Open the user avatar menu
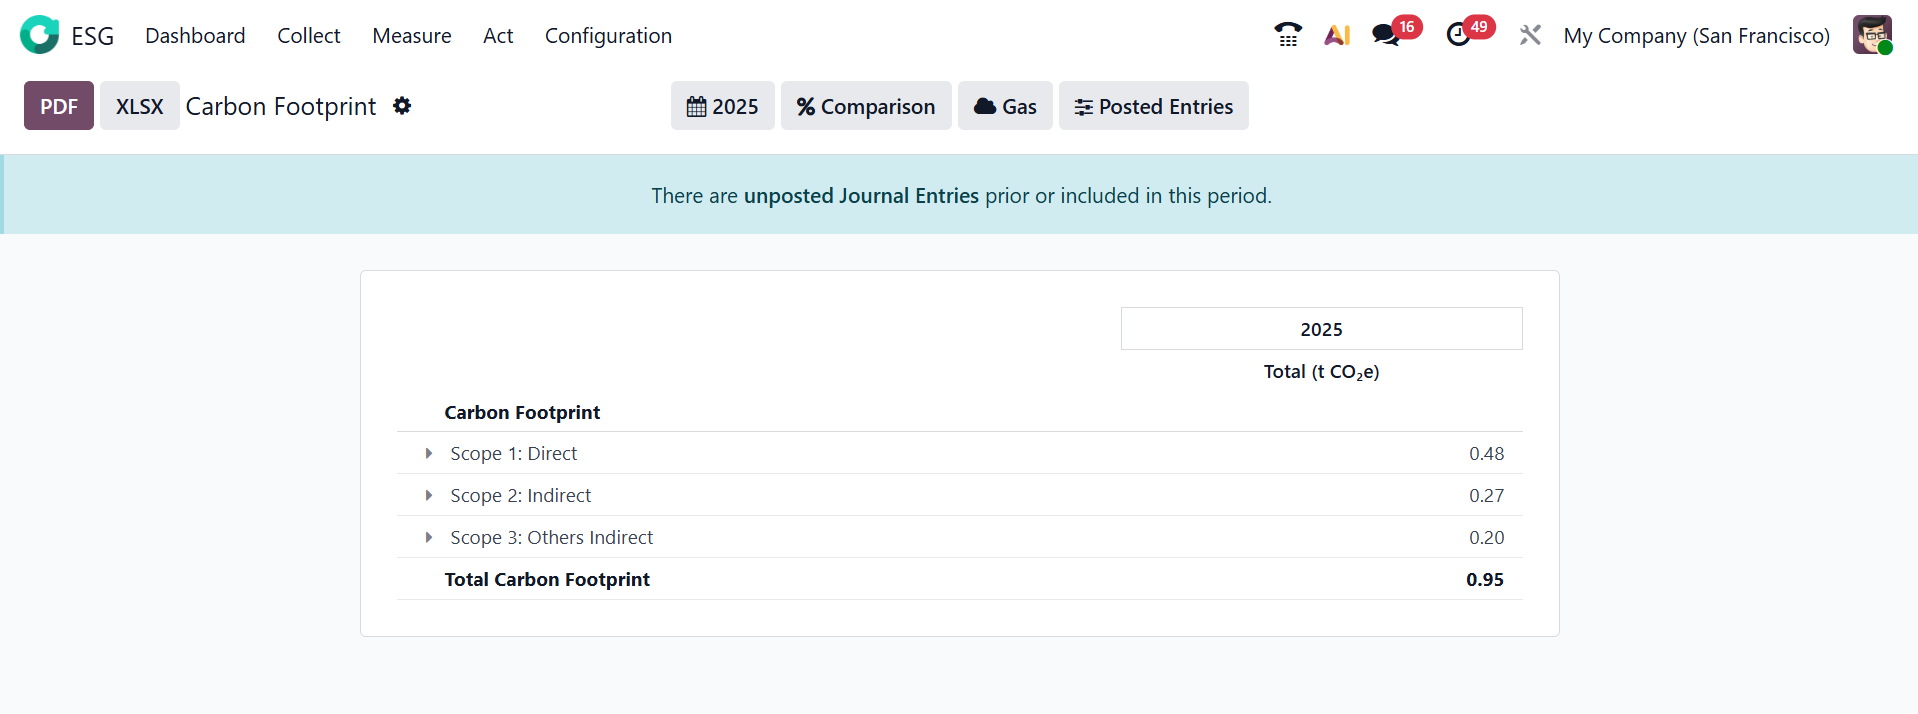Image resolution: width=1918 pixels, height=714 pixels. 1871,35
